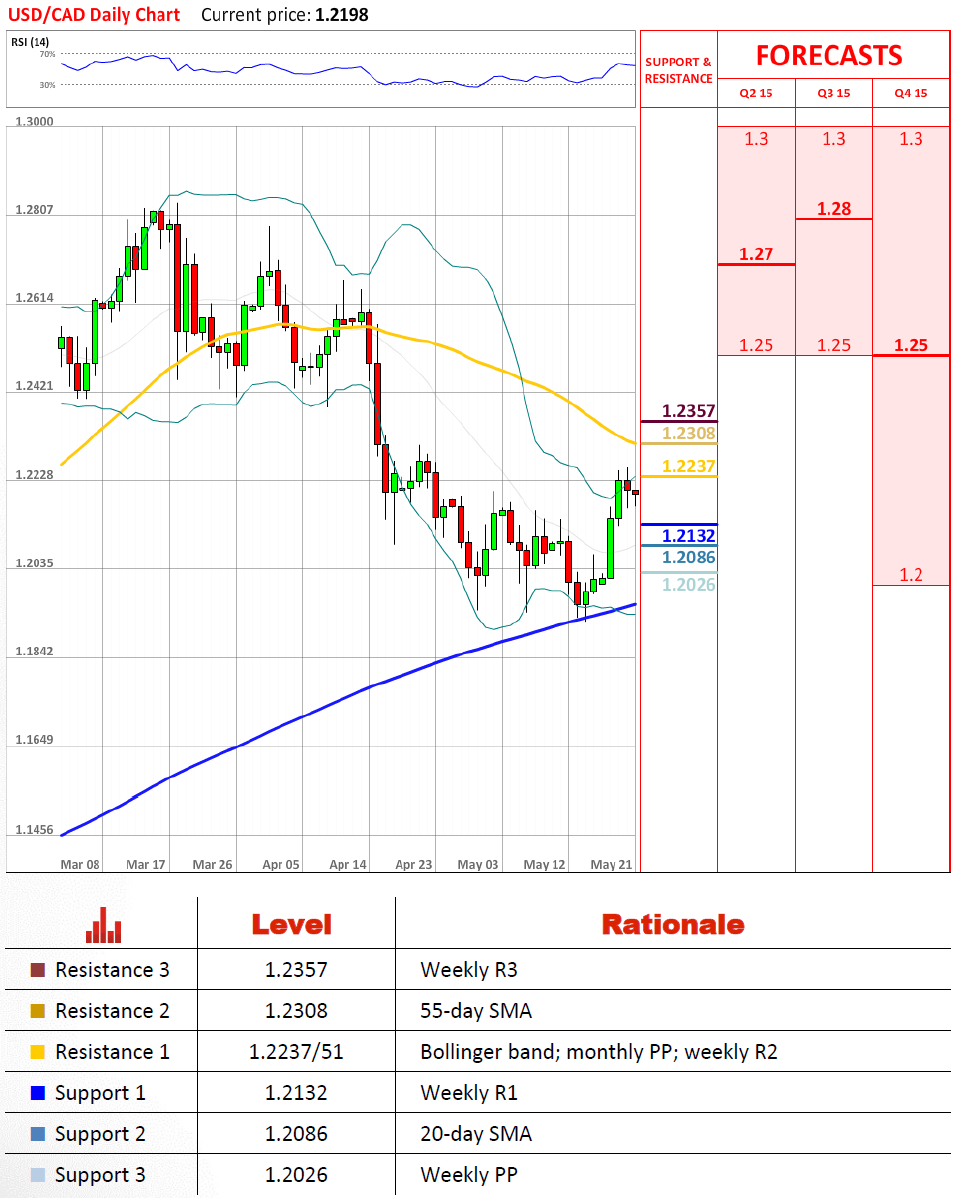Click the 'RSI (14)' indicator label
The image size is (965, 1198).
click(x=30, y=41)
